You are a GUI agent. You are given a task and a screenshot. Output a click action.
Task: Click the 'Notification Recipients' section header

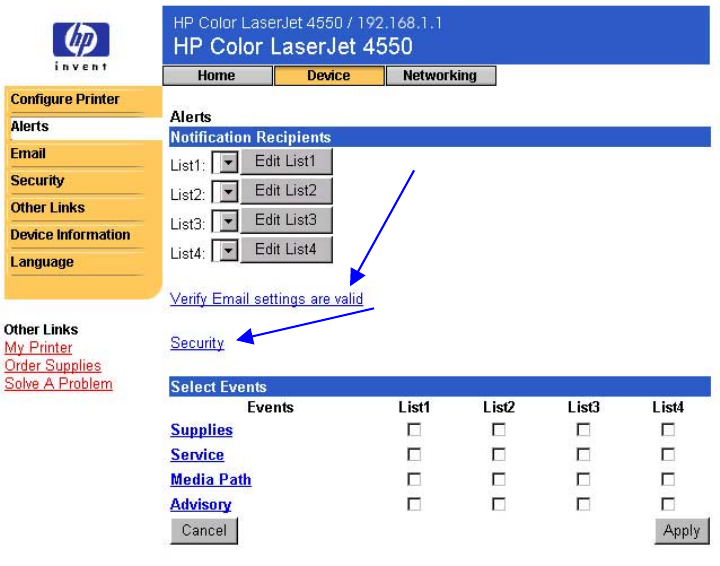pyautogui.click(x=439, y=137)
